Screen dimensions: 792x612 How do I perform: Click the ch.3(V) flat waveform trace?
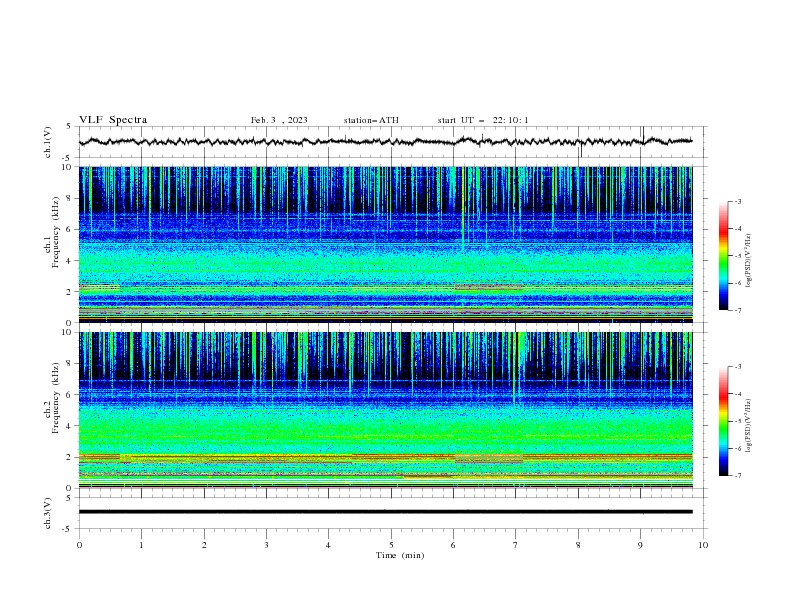pyautogui.click(x=385, y=512)
